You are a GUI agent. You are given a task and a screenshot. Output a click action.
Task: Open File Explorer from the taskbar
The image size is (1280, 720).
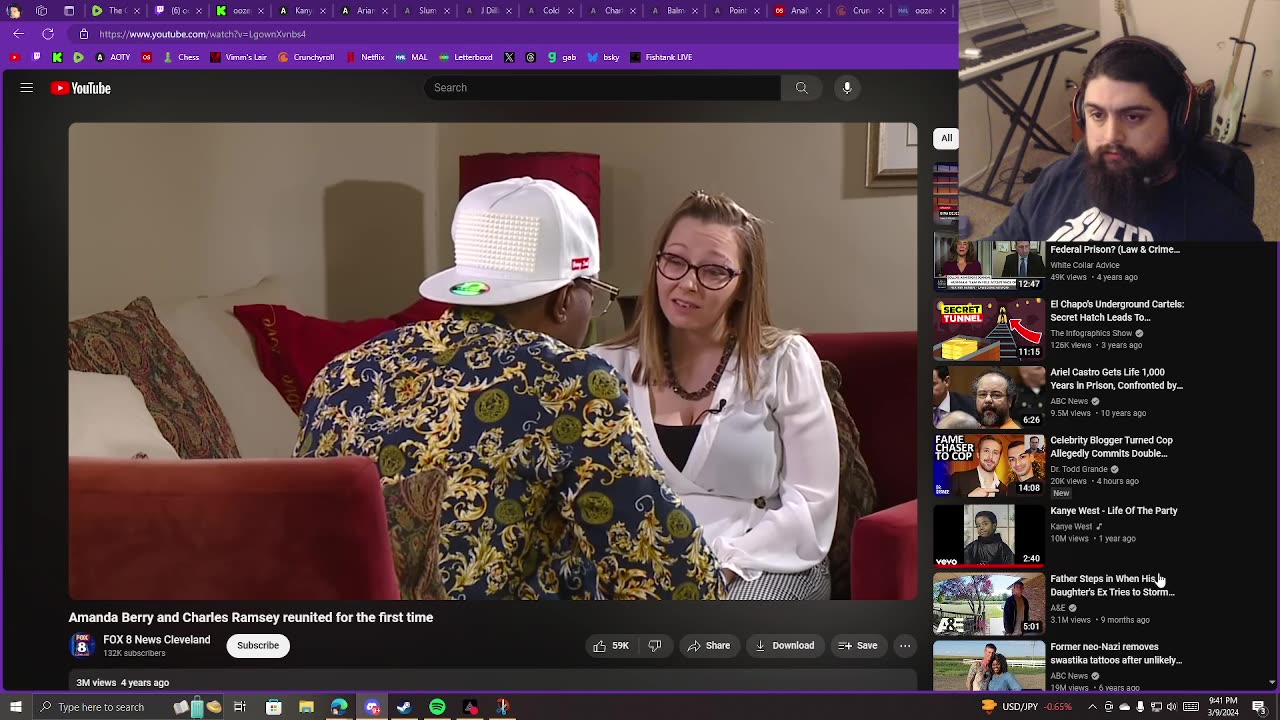click(306, 707)
